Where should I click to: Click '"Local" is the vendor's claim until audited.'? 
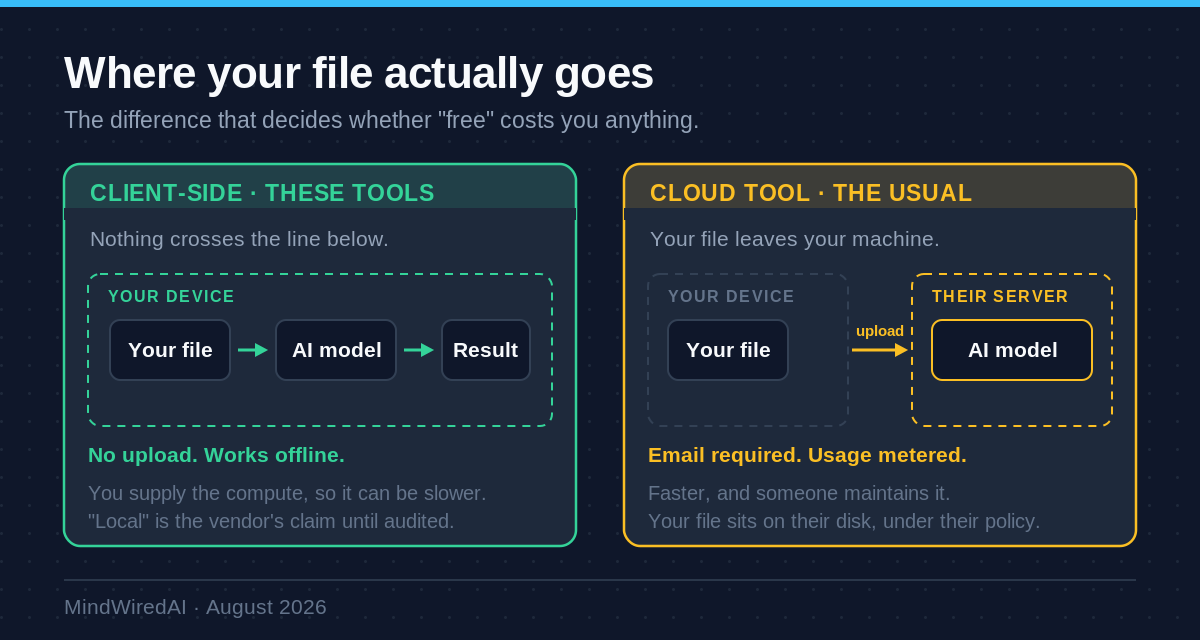tap(271, 521)
